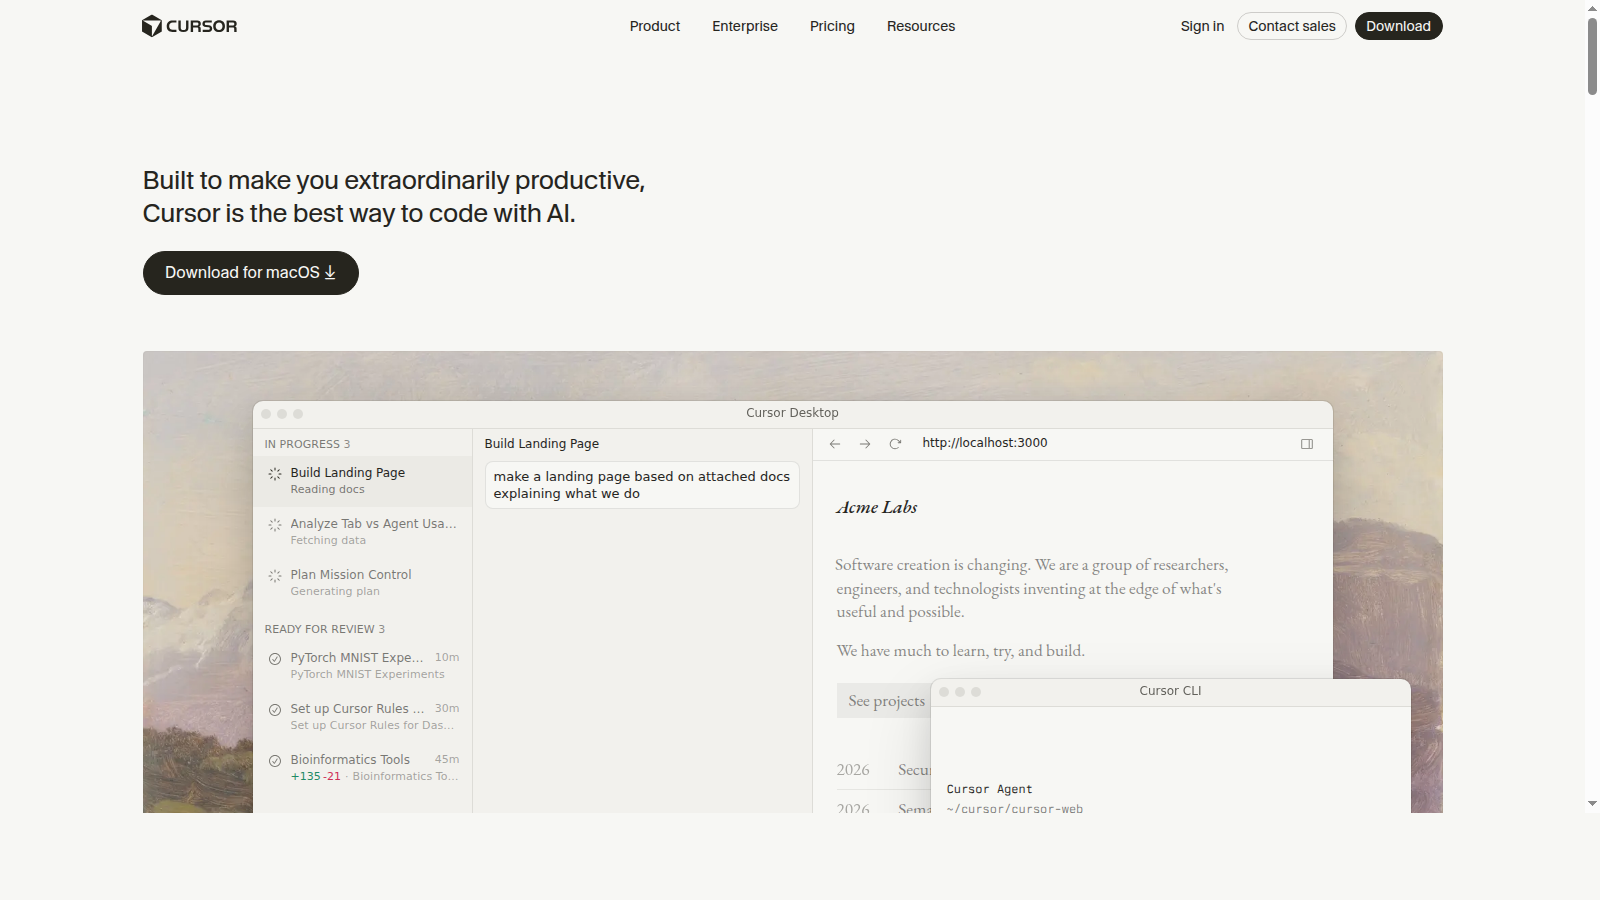Click the Build Landing Page chat title
Screen dimensions: 1600x900
(542, 444)
